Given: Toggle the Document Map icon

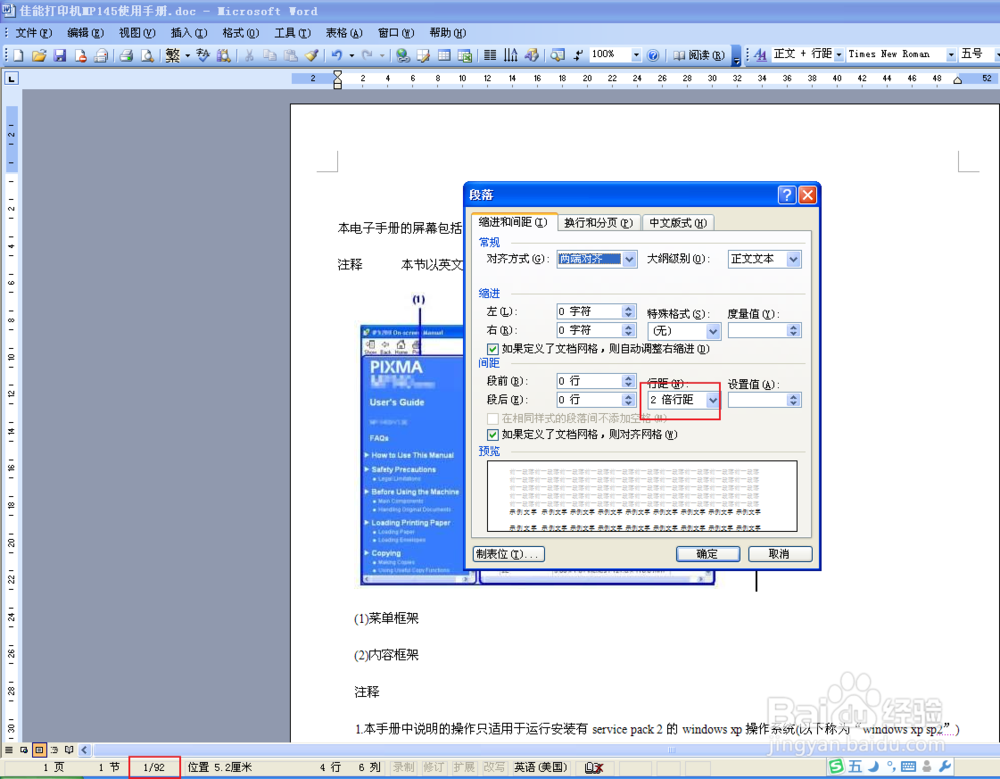Looking at the screenshot, I should point(557,56).
